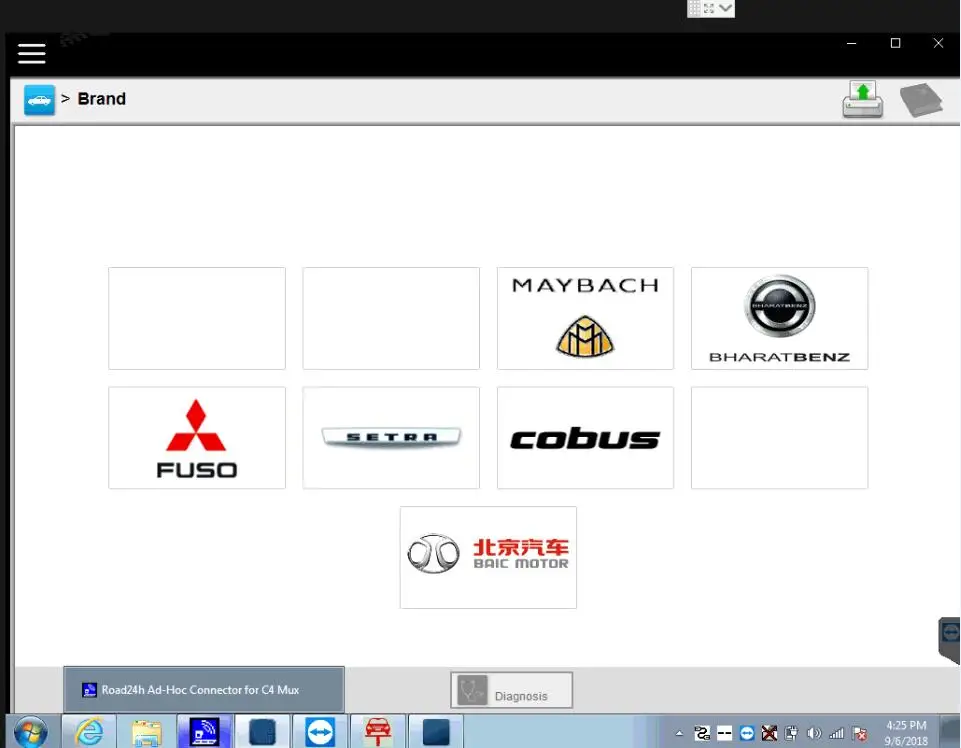Open the gray book manual icon
The width and height of the screenshot is (961, 748).
921,100
